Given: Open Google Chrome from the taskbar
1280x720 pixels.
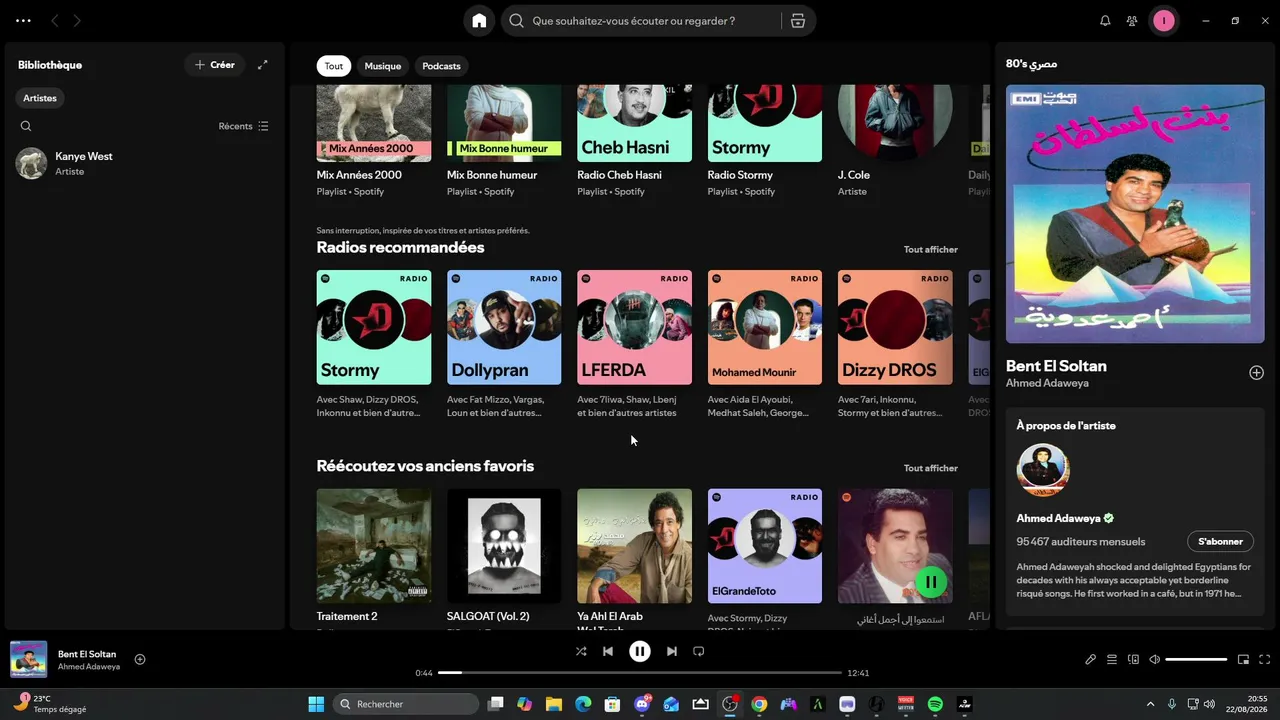Looking at the screenshot, I should (759, 704).
